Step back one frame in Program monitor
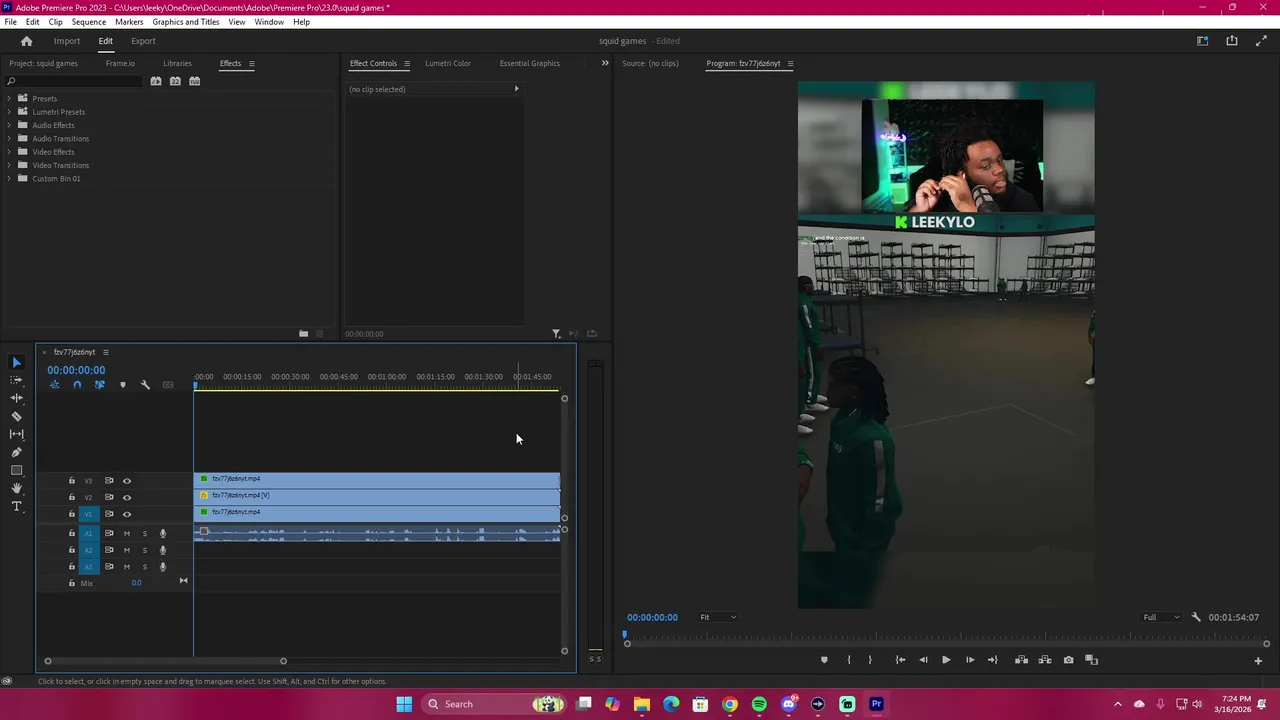The image size is (1280, 720). click(x=923, y=660)
